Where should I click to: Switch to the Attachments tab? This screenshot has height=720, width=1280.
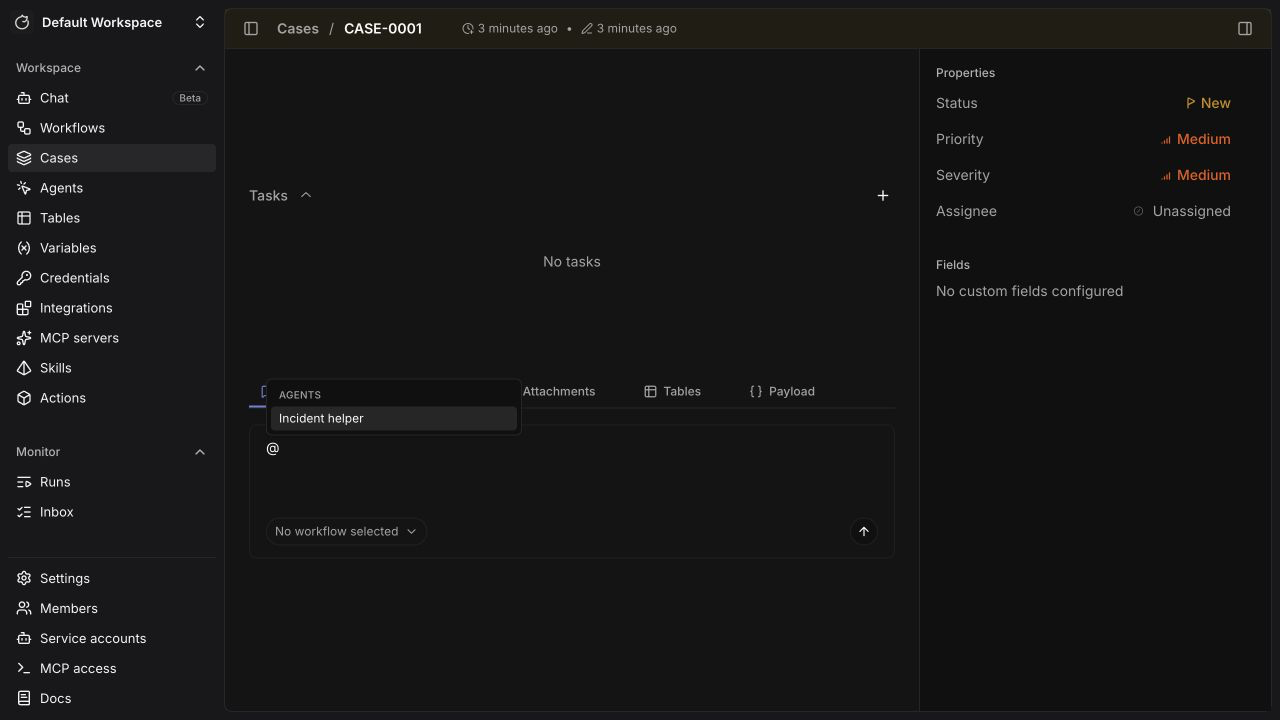click(x=558, y=391)
